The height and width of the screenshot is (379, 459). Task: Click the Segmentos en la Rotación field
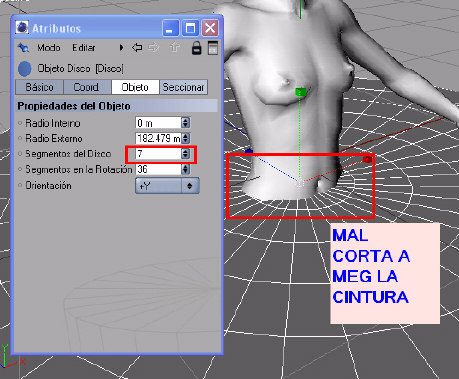click(158, 169)
